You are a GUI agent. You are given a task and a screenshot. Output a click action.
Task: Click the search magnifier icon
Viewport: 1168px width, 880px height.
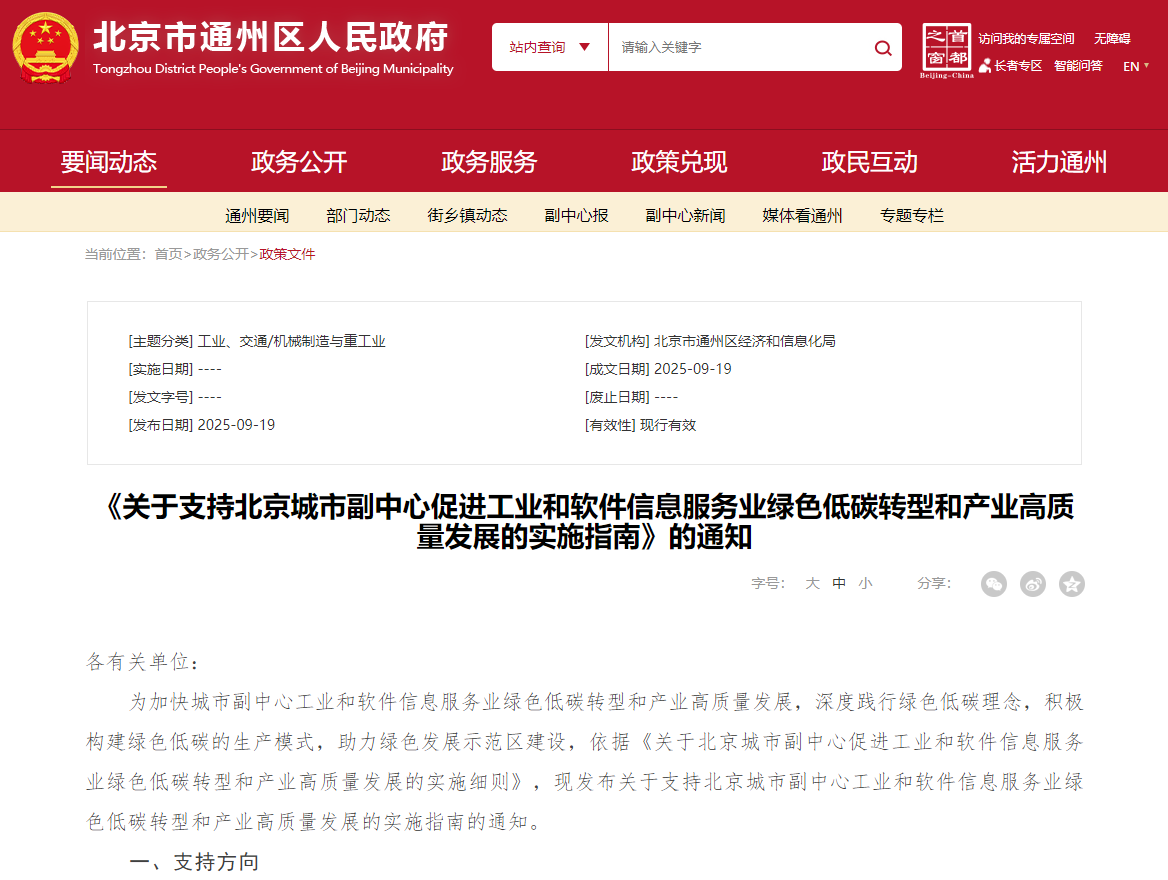pyautogui.click(x=882, y=48)
